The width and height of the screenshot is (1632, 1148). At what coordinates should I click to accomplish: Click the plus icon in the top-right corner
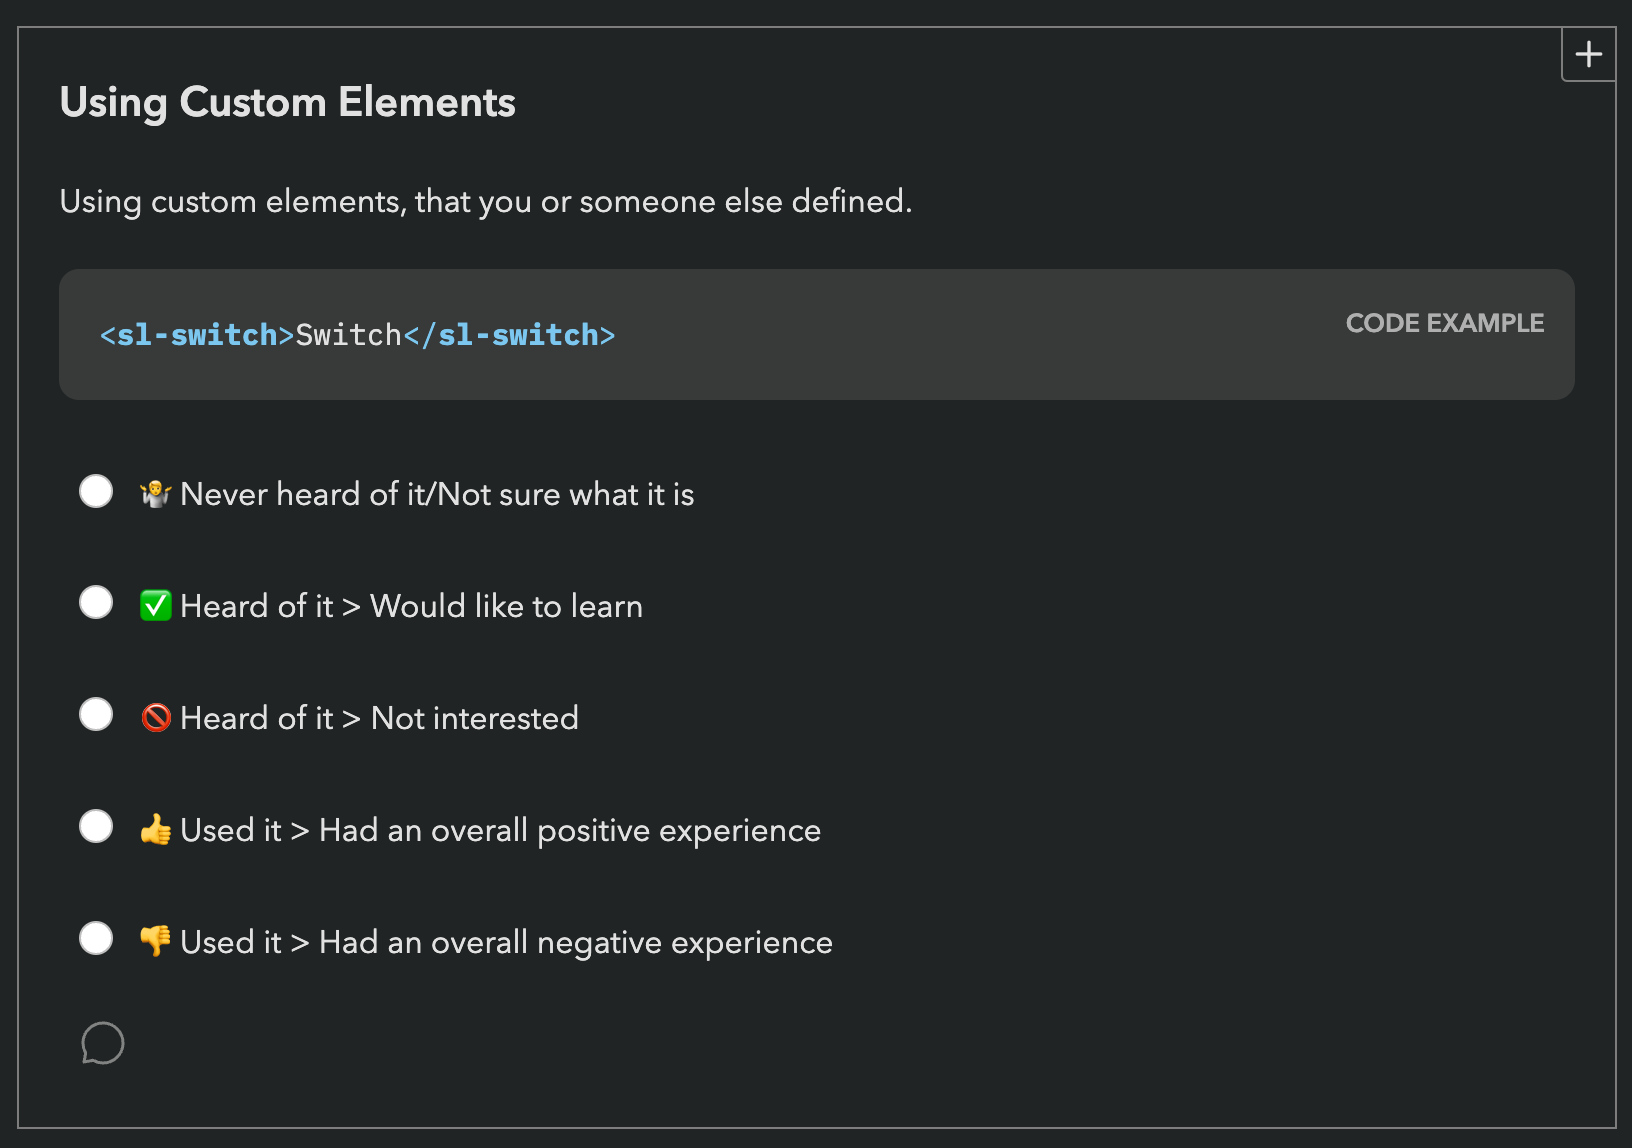point(1588,54)
